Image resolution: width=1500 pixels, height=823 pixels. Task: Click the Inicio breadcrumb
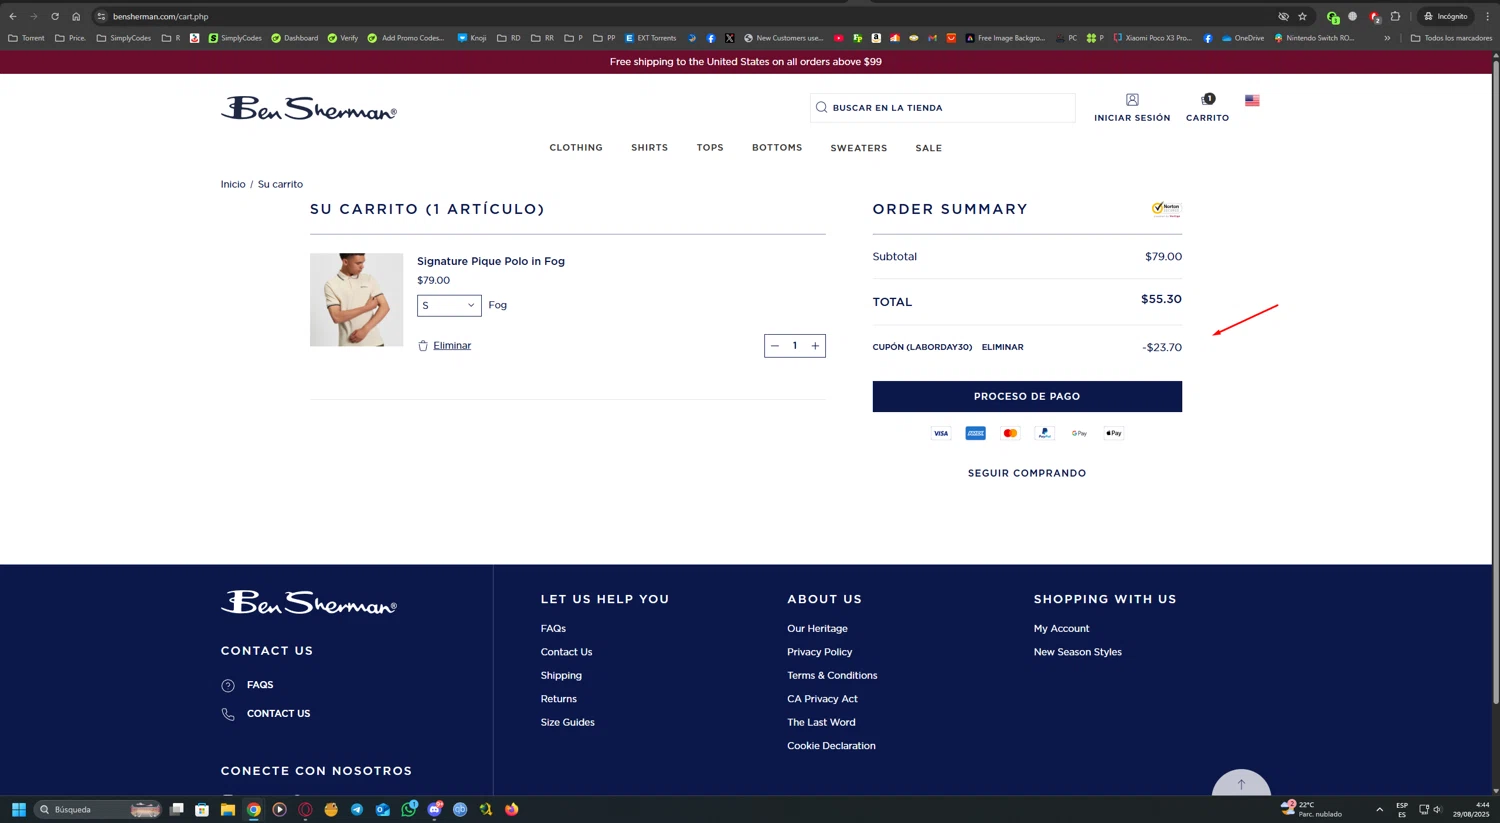(233, 184)
